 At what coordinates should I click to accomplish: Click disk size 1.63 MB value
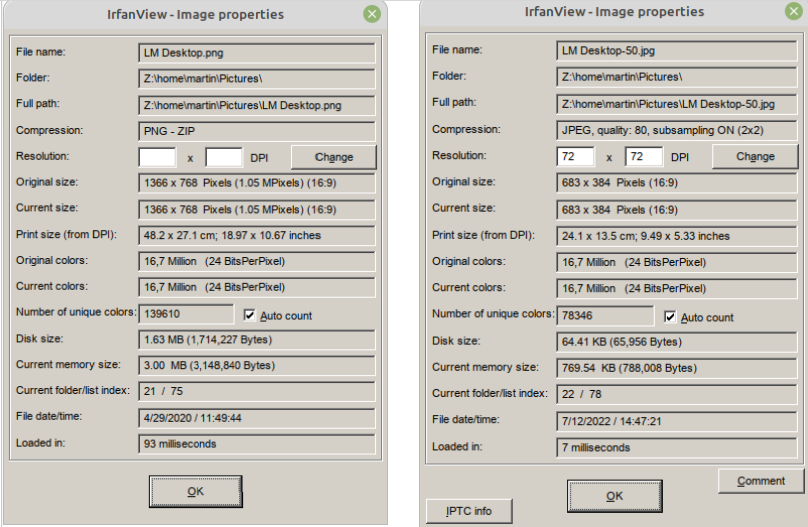pyautogui.click(x=257, y=339)
